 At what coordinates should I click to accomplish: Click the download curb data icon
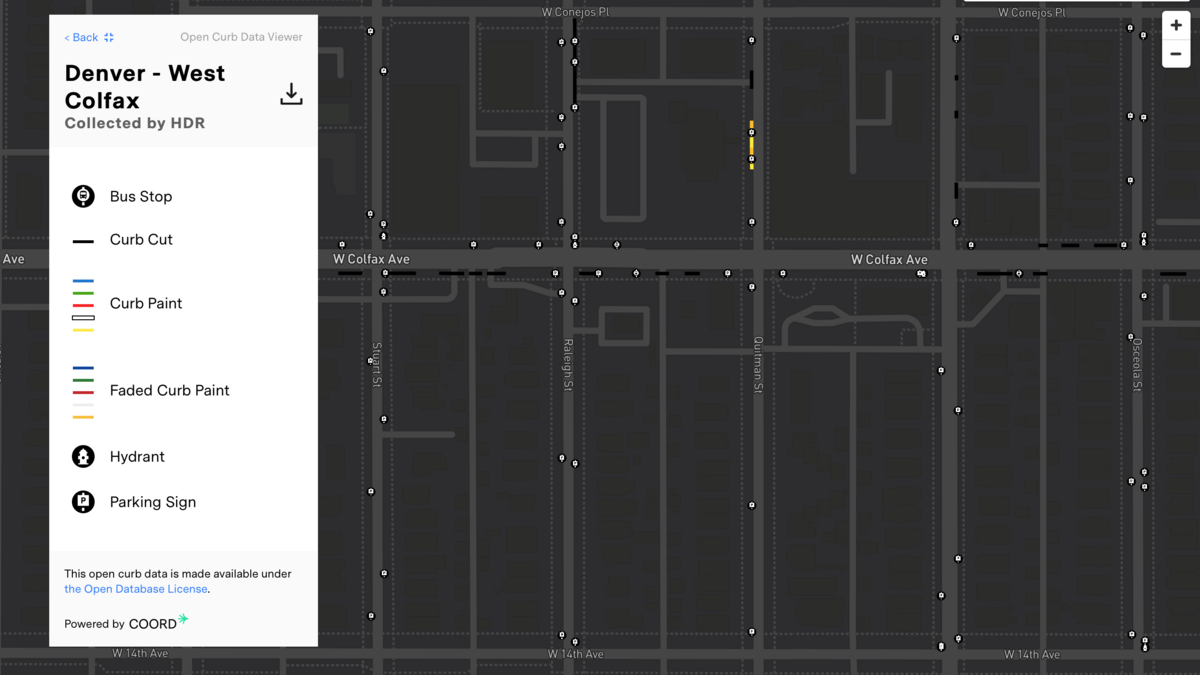pos(291,93)
